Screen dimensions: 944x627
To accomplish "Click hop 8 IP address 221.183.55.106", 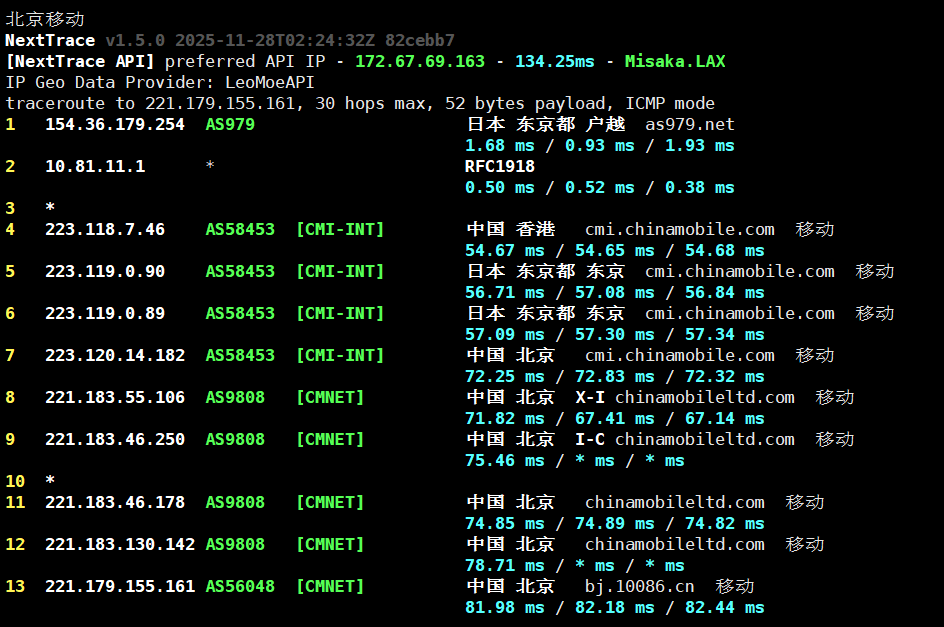I will coord(115,397).
